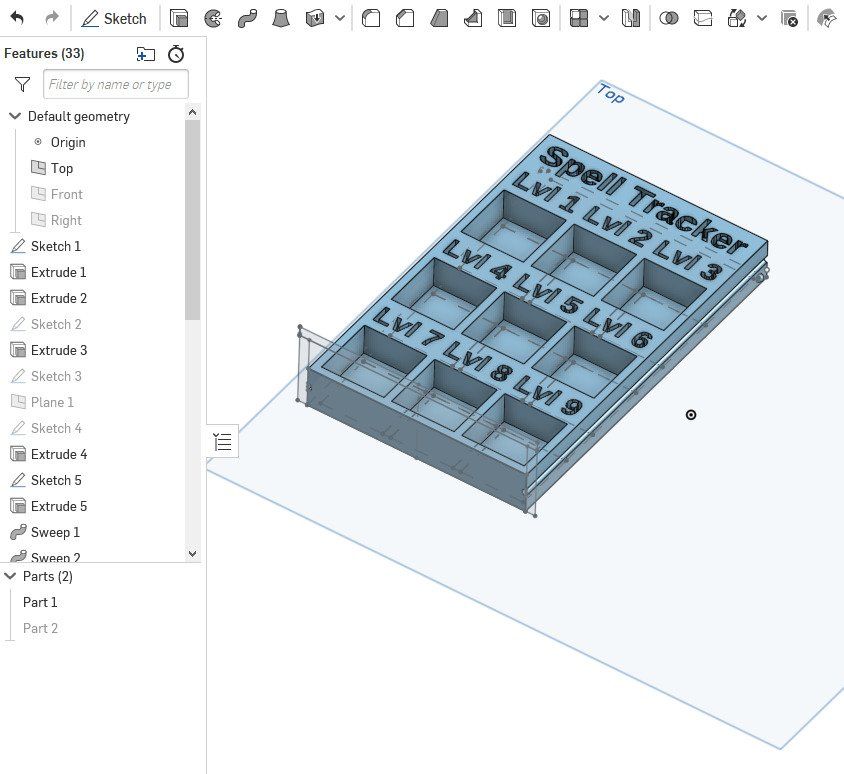Click the feature filter funnel icon
The image size is (844, 774).
22,85
